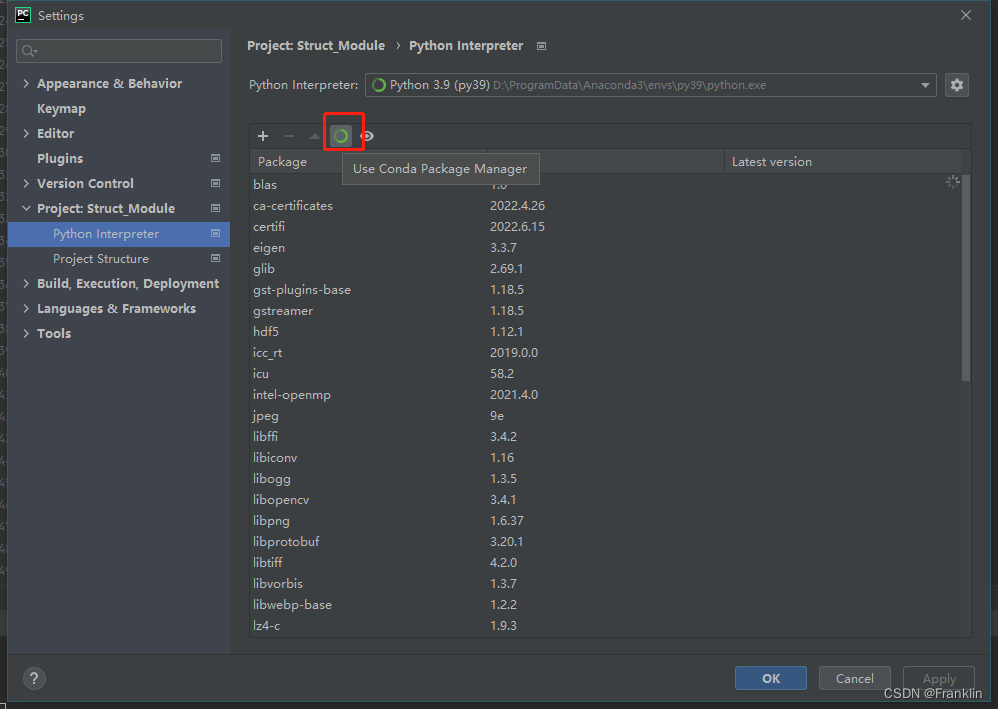Image resolution: width=998 pixels, height=709 pixels.
Task: Select the gstreamer package row
Action: [605, 311]
